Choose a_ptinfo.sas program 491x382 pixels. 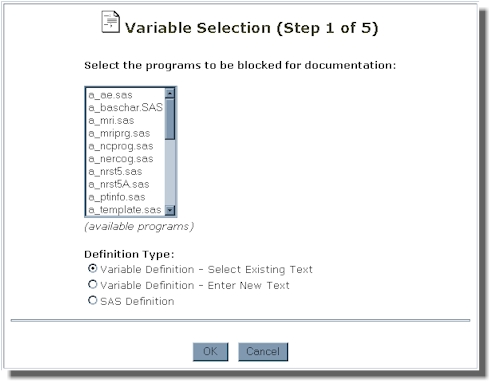click(126, 197)
